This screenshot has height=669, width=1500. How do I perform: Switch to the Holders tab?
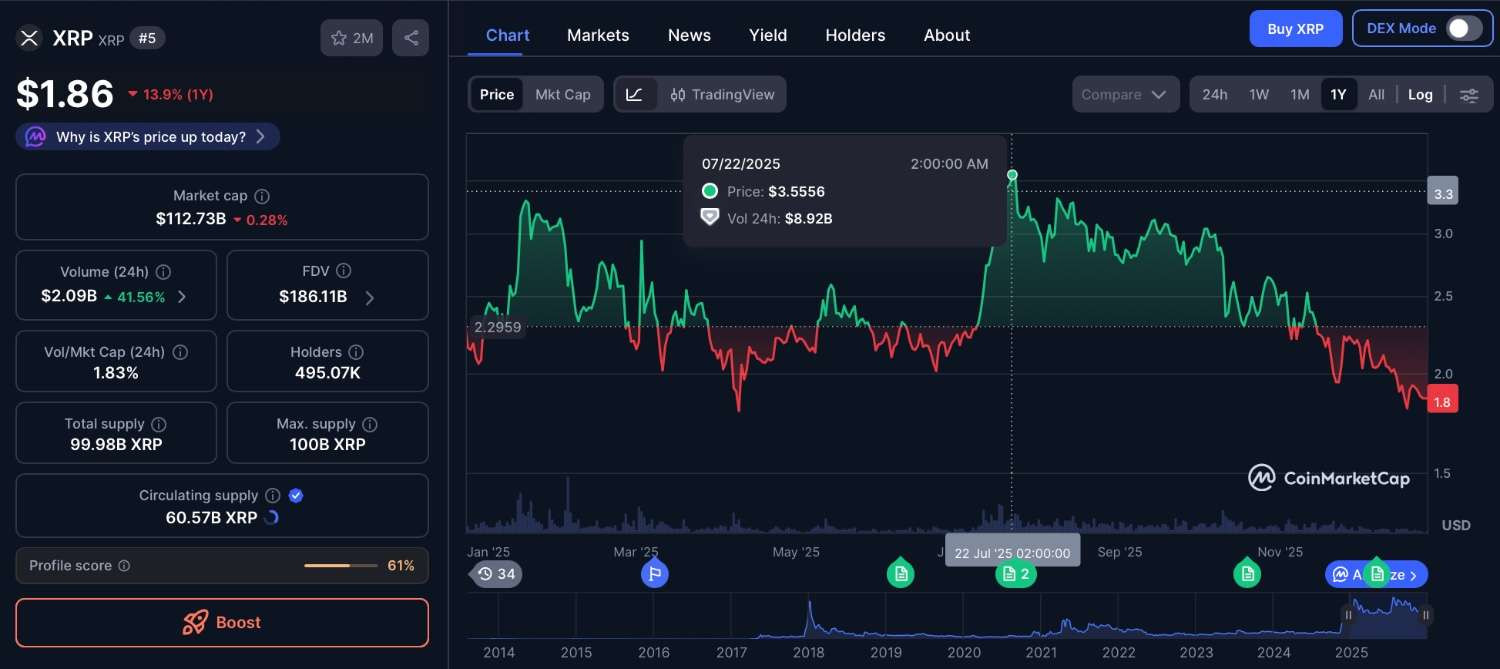855,35
